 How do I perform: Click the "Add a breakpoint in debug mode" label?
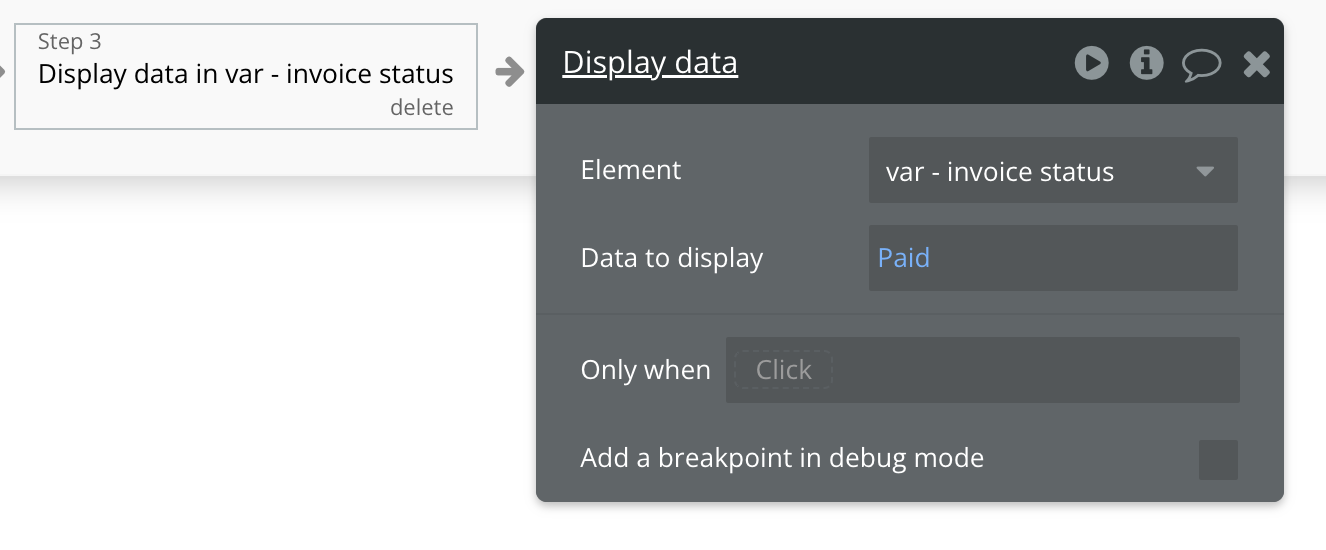click(x=782, y=459)
